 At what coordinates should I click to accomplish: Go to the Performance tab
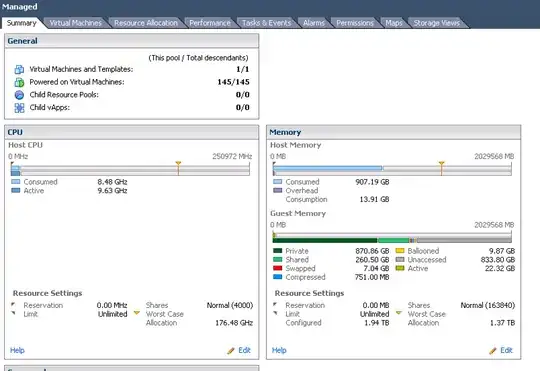(x=210, y=23)
